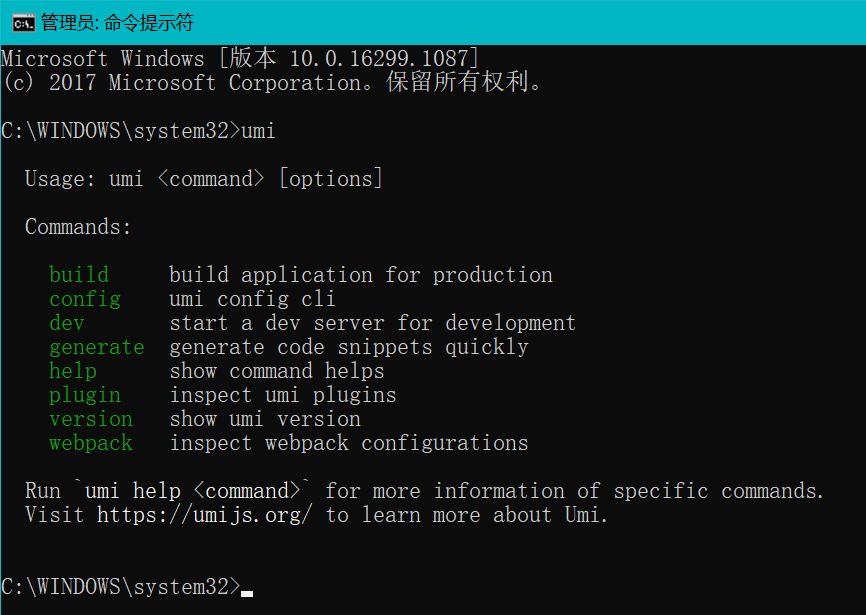Image resolution: width=866 pixels, height=615 pixels.
Task: Click the webpack command entry
Action: point(90,442)
